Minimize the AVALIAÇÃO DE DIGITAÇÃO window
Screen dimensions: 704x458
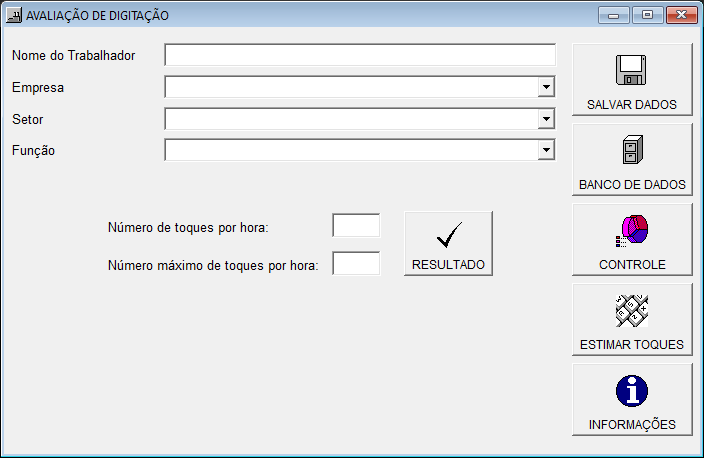point(613,15)
